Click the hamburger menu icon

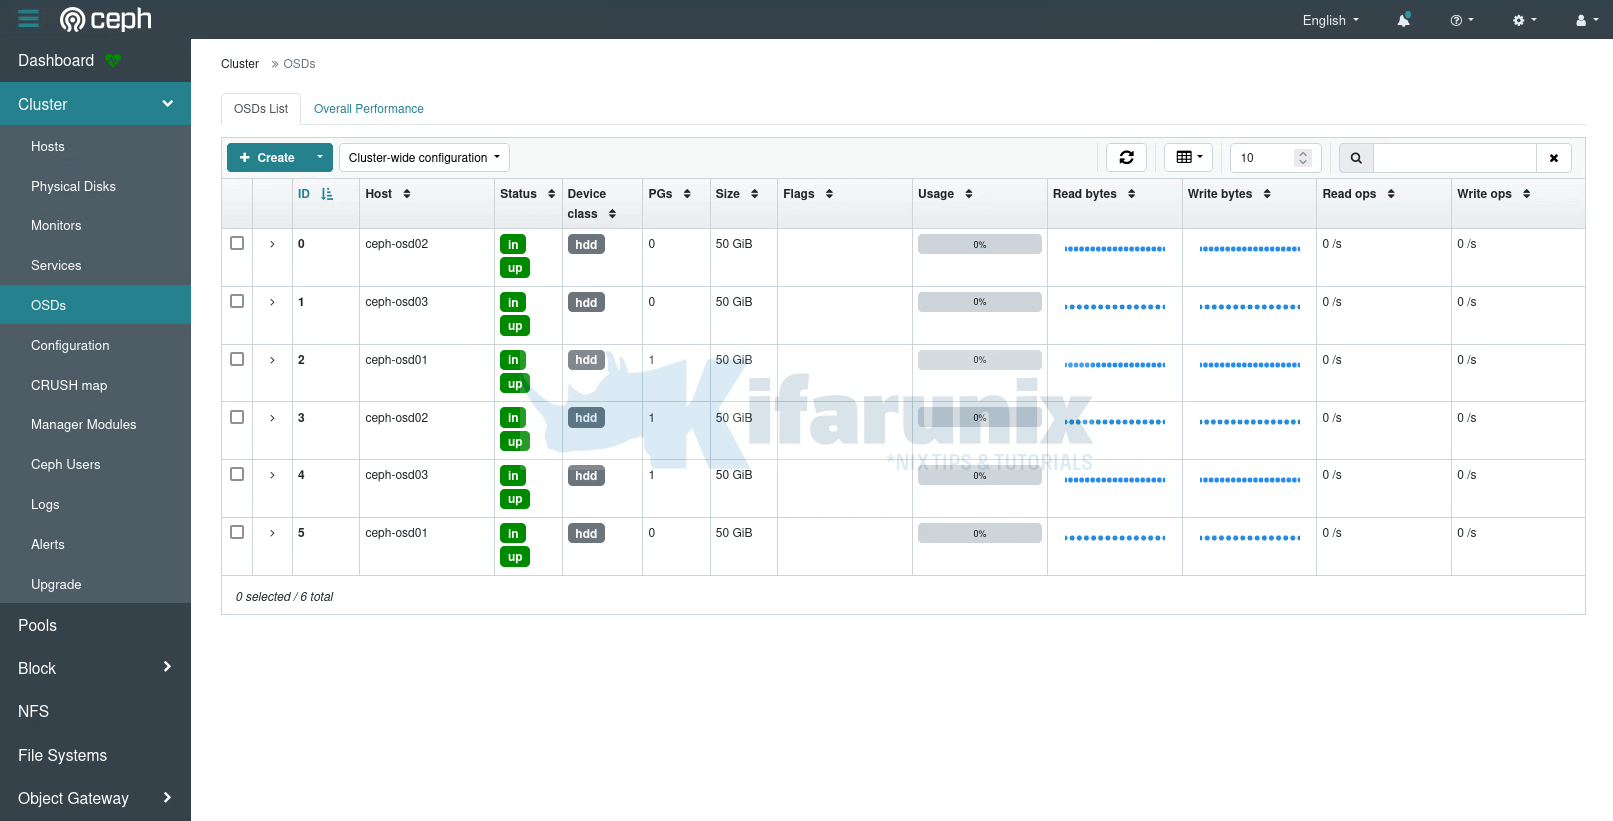28,19
